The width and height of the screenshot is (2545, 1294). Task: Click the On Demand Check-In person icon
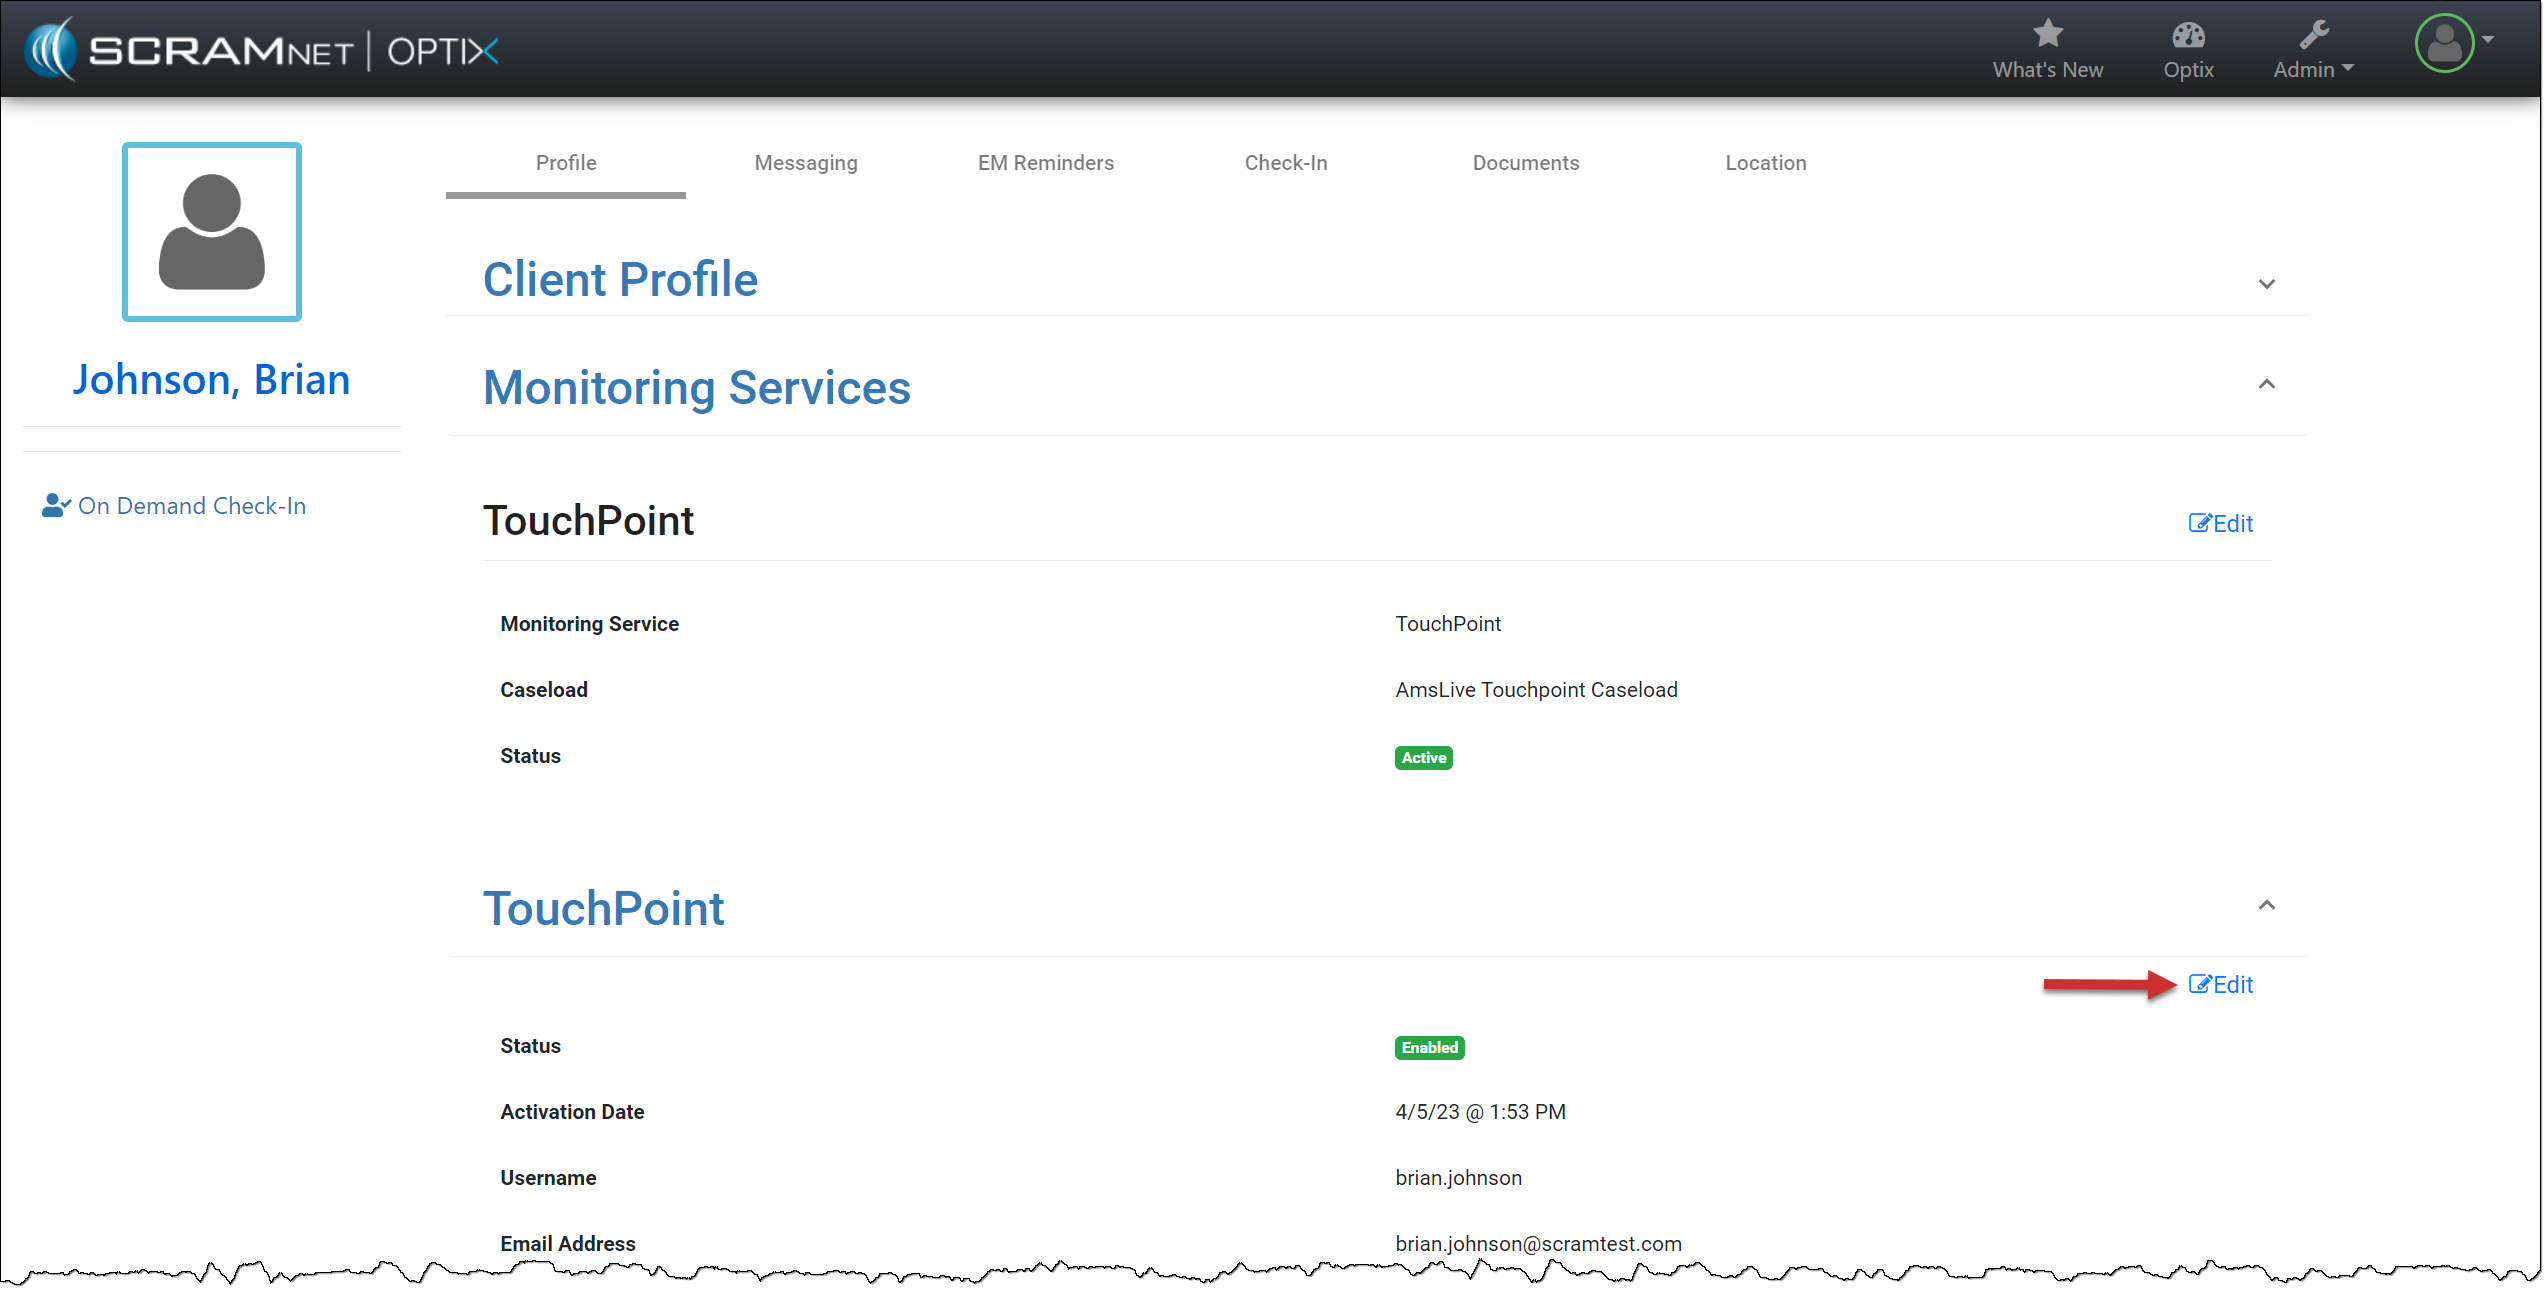click(55, 506)
